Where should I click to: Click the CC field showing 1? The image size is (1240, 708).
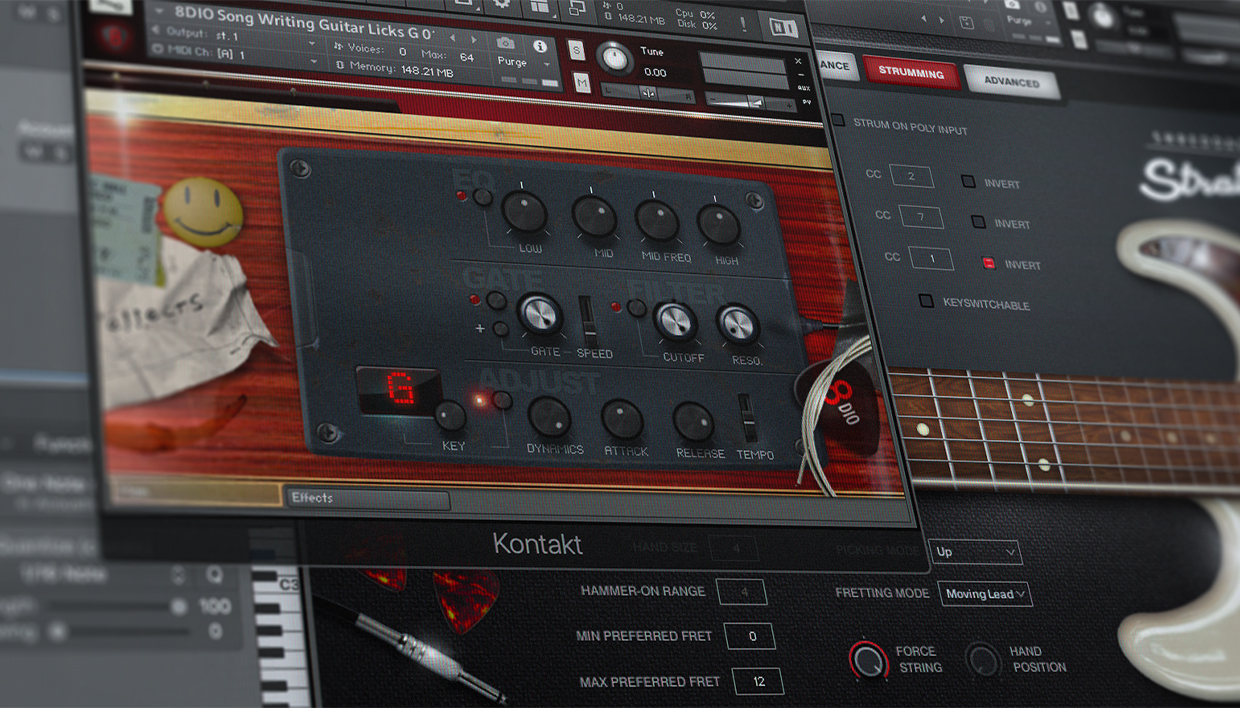pyautogui.click(x=931, y=259)
